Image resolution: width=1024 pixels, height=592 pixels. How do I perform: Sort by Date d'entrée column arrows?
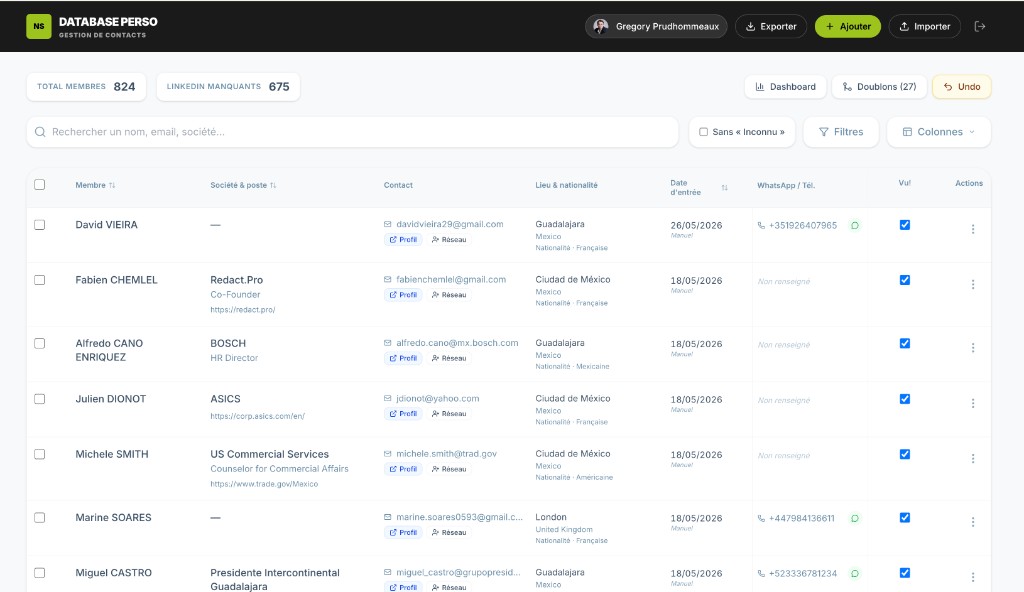724,188
